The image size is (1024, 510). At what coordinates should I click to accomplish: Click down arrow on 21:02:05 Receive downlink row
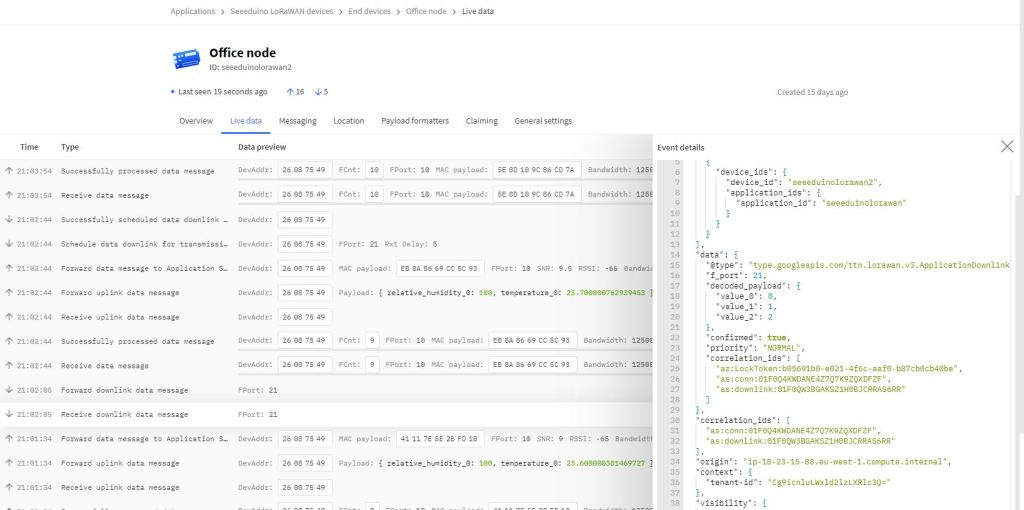coord(9,414)
